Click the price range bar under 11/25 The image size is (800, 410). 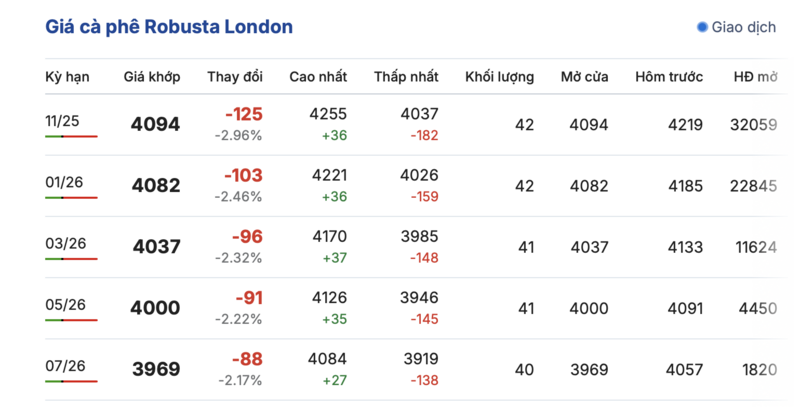pos(71,136)
